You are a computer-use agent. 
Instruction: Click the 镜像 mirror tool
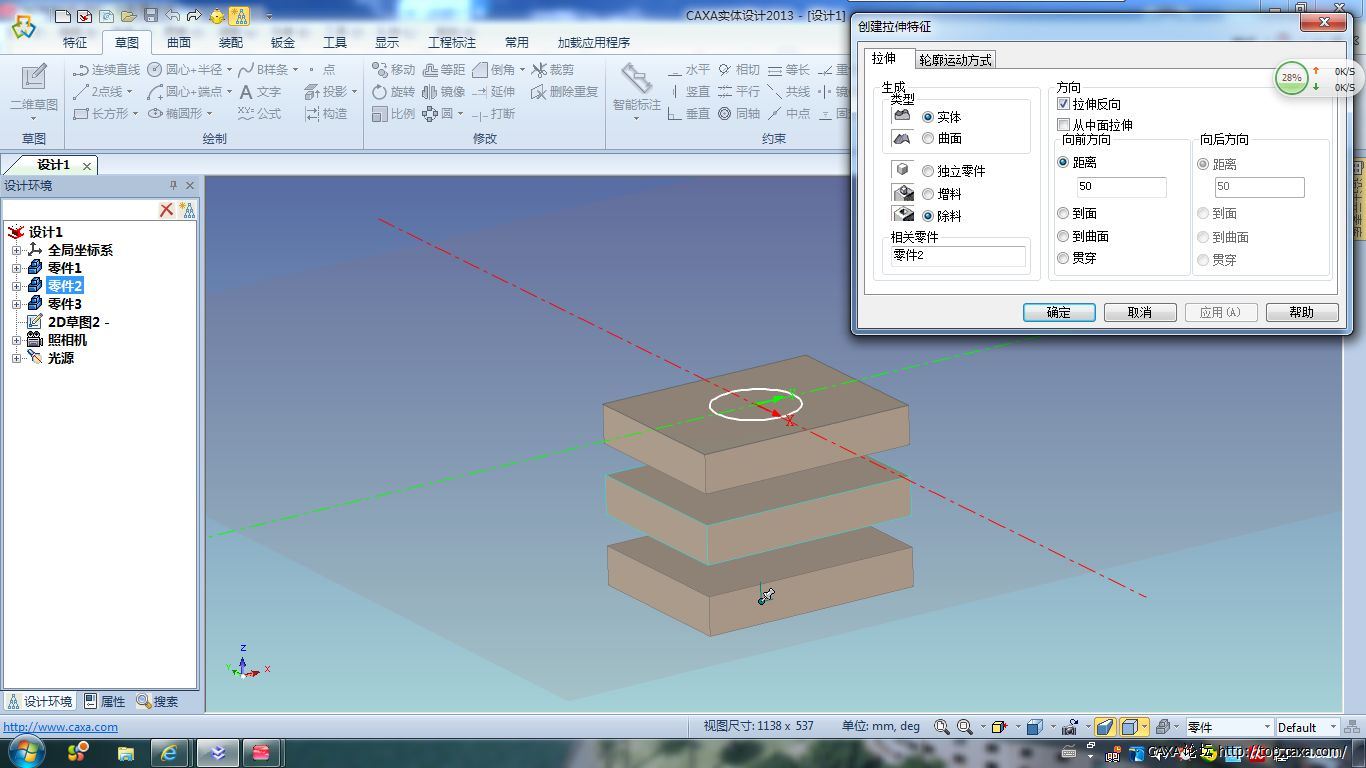444,92
